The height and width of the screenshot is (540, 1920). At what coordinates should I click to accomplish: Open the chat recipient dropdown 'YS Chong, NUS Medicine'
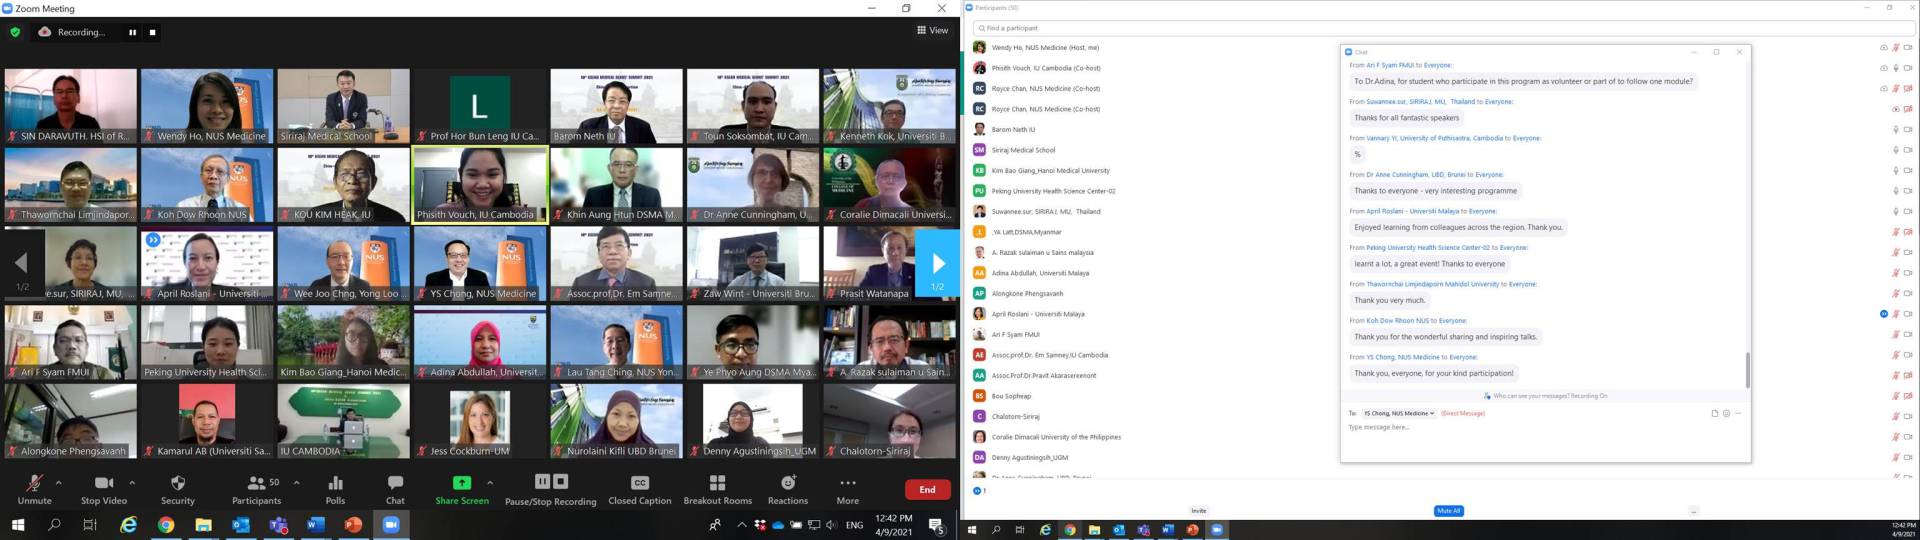tap(1399, 413)
